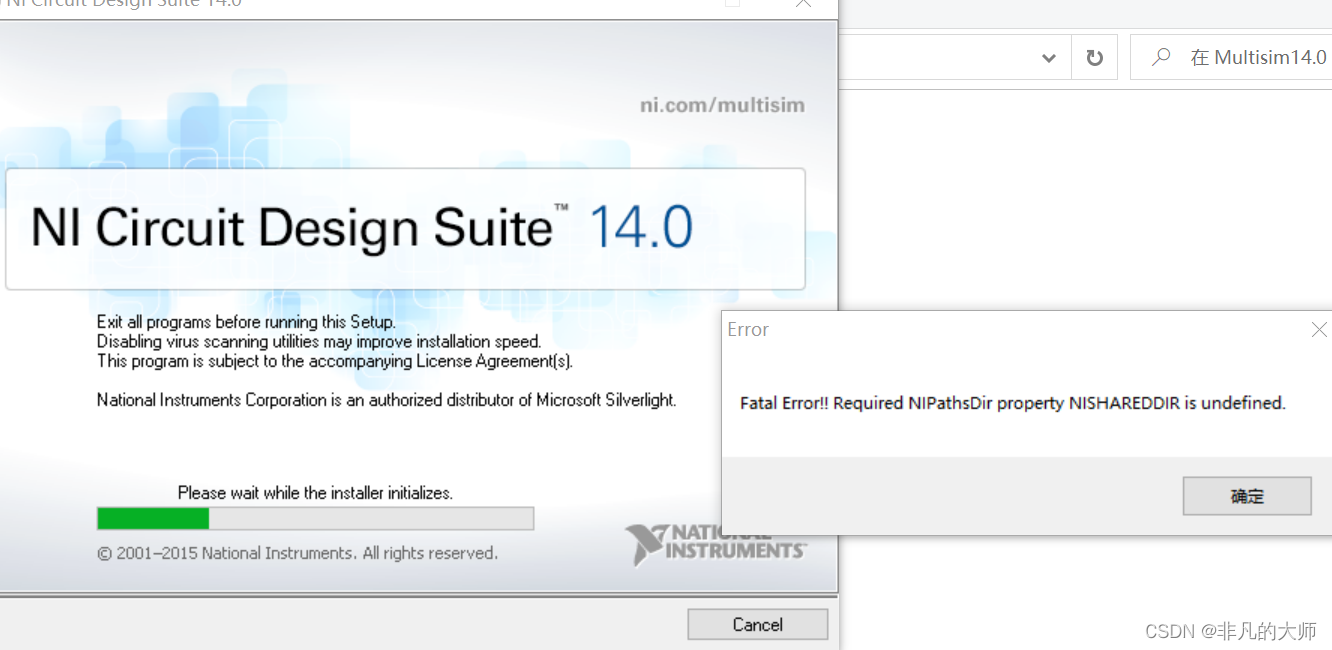Close the Error dialog
The height and width of the screenshot is (650, 1332).
[x=1319, y=329]
